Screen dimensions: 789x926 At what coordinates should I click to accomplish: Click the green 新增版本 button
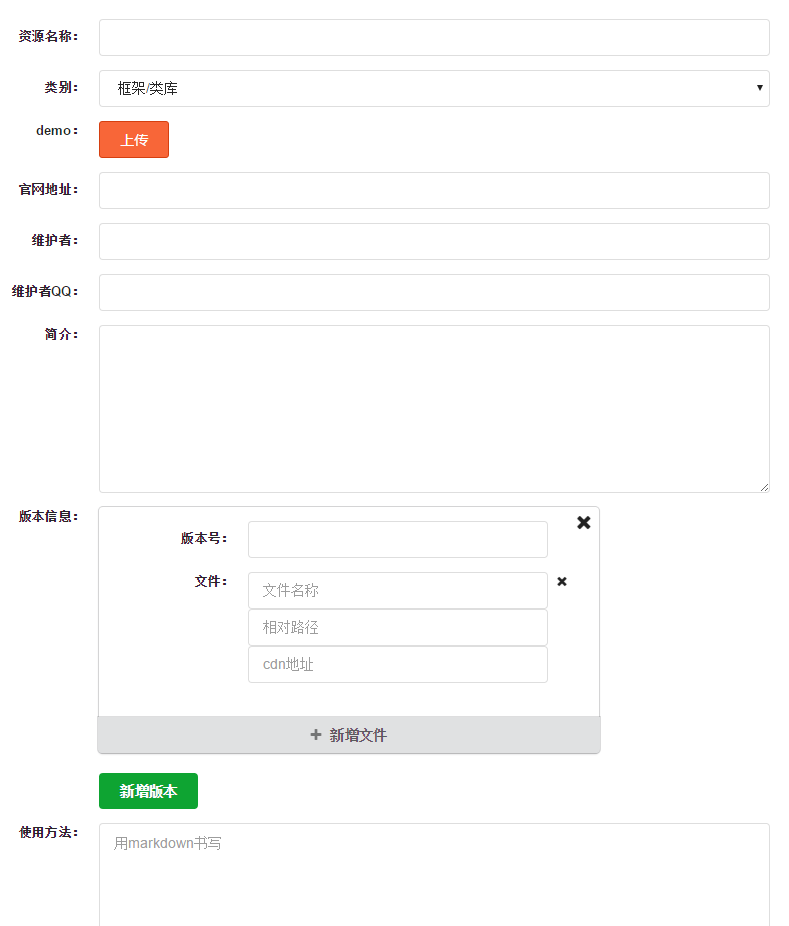(x=148, y=791)
